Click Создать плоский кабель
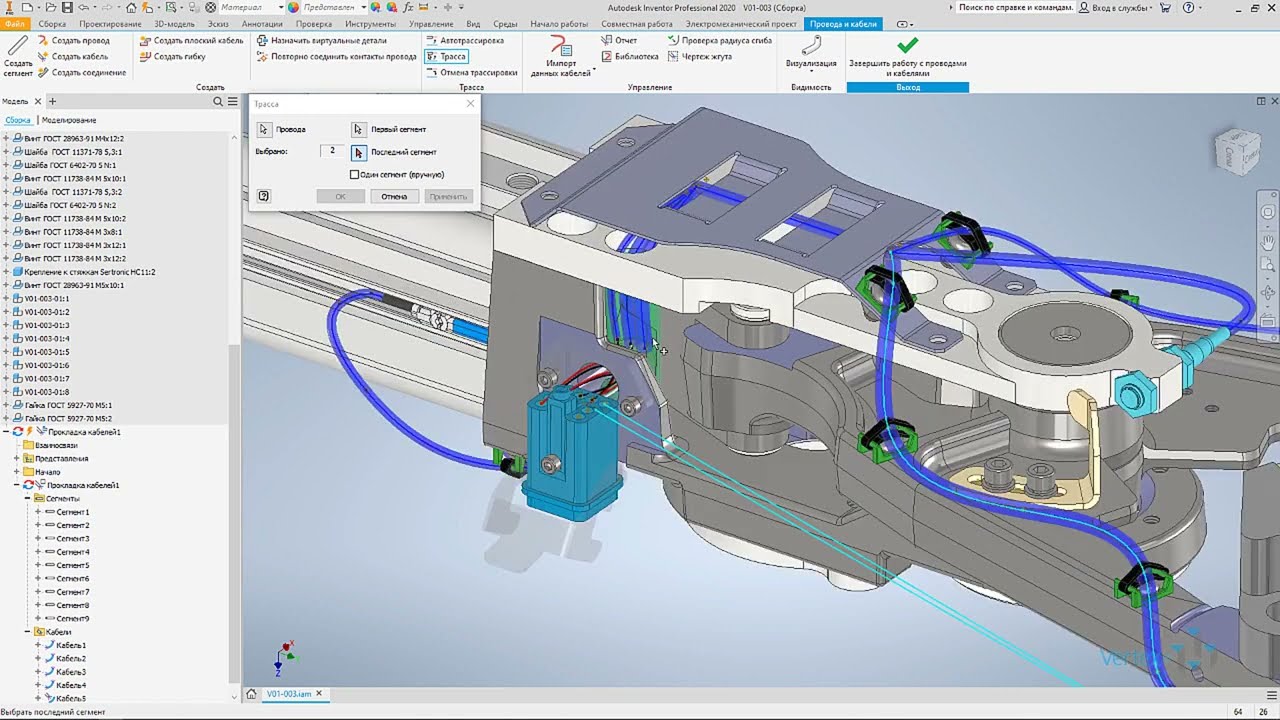 tap(191, 41)
